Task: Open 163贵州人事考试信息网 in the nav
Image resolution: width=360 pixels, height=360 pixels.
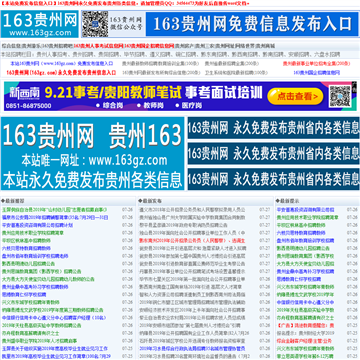Action: 98,46
